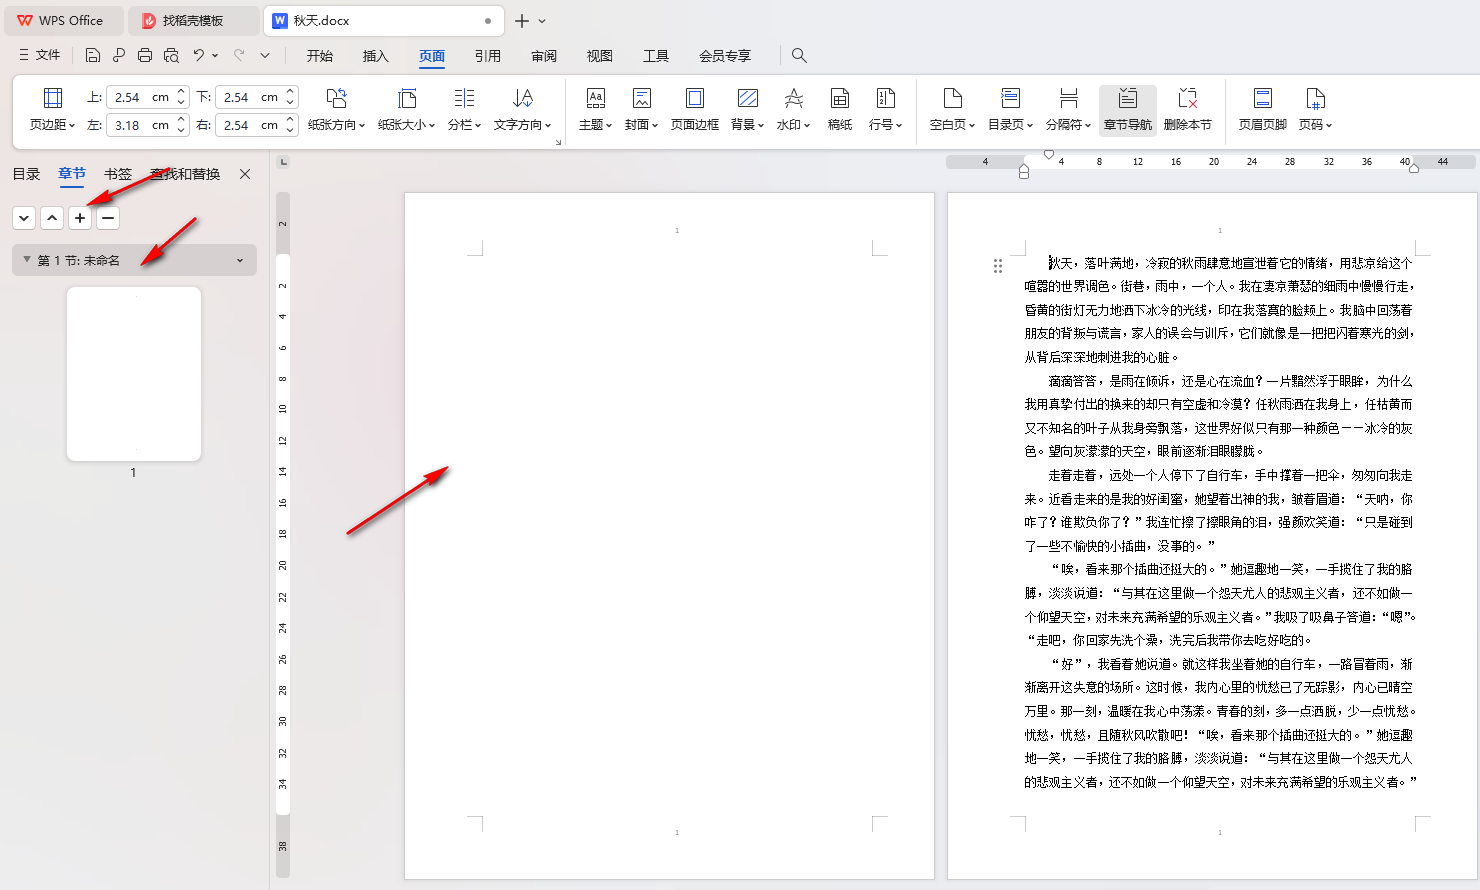
Task: Switch to the 视图 ribbon tab
Action: [600, 56]
